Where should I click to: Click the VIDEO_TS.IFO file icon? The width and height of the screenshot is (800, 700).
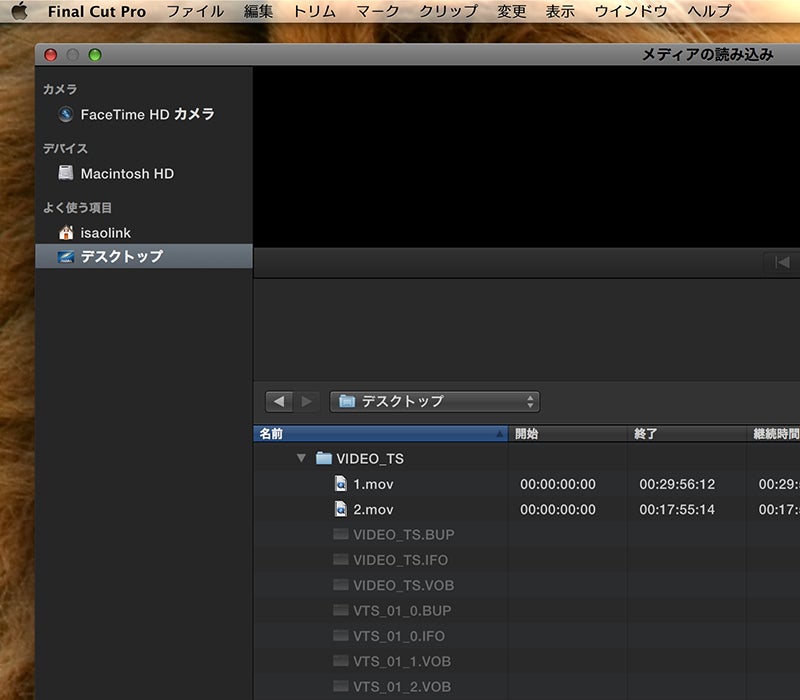click(x=341, y=560)
